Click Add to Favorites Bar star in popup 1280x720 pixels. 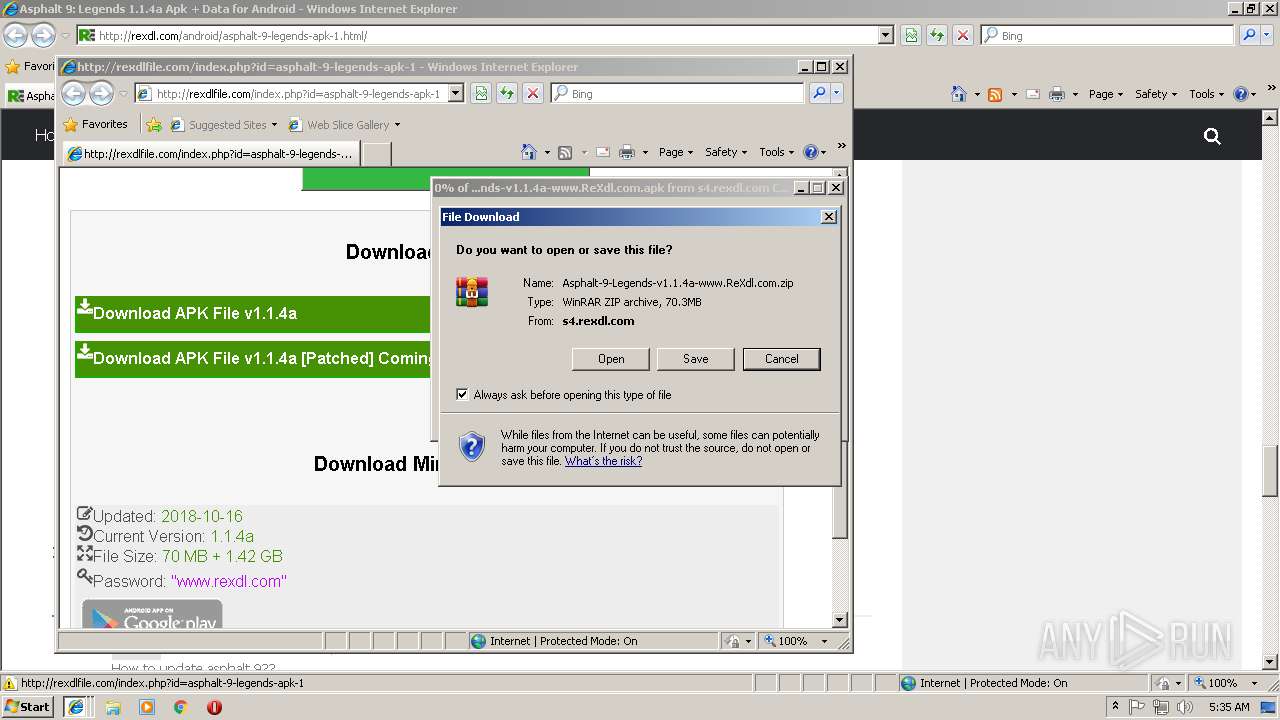point(154,125)
